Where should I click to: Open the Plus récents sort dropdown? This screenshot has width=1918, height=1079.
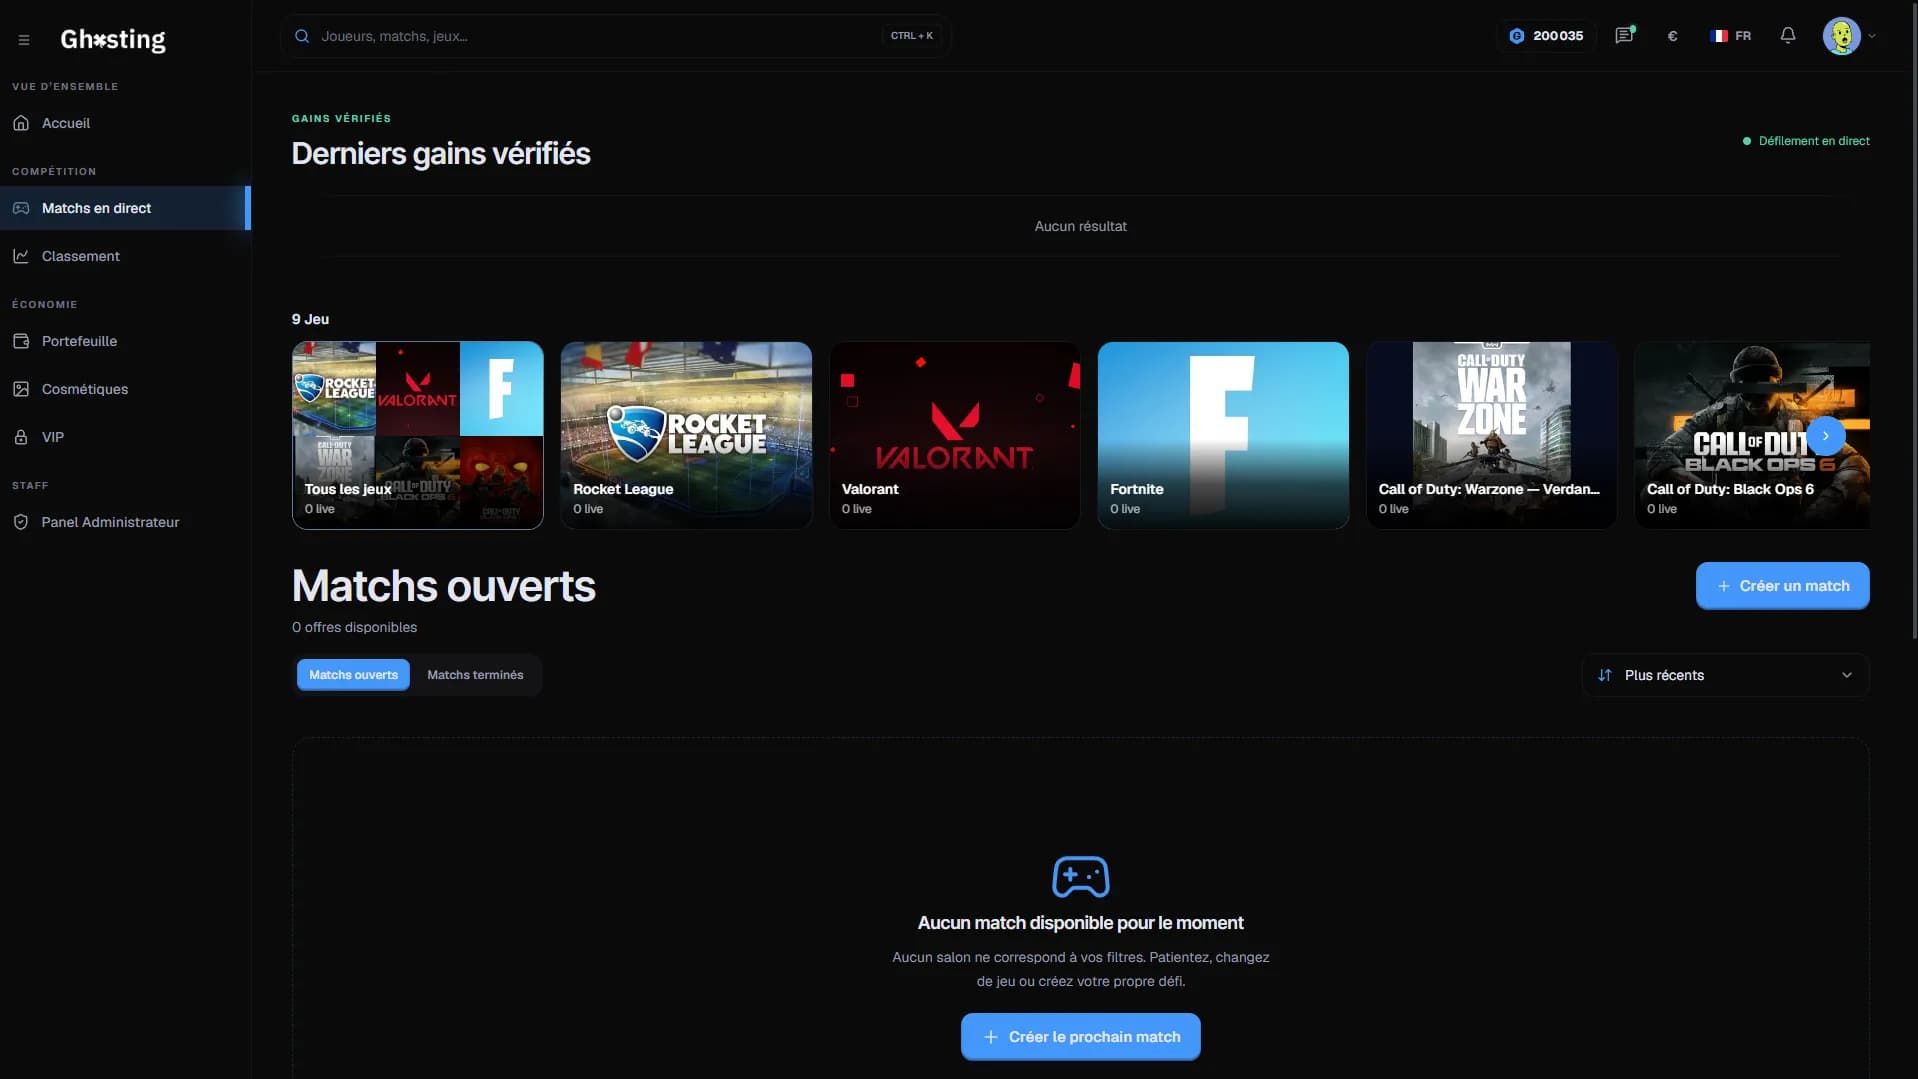[1726, 675]
